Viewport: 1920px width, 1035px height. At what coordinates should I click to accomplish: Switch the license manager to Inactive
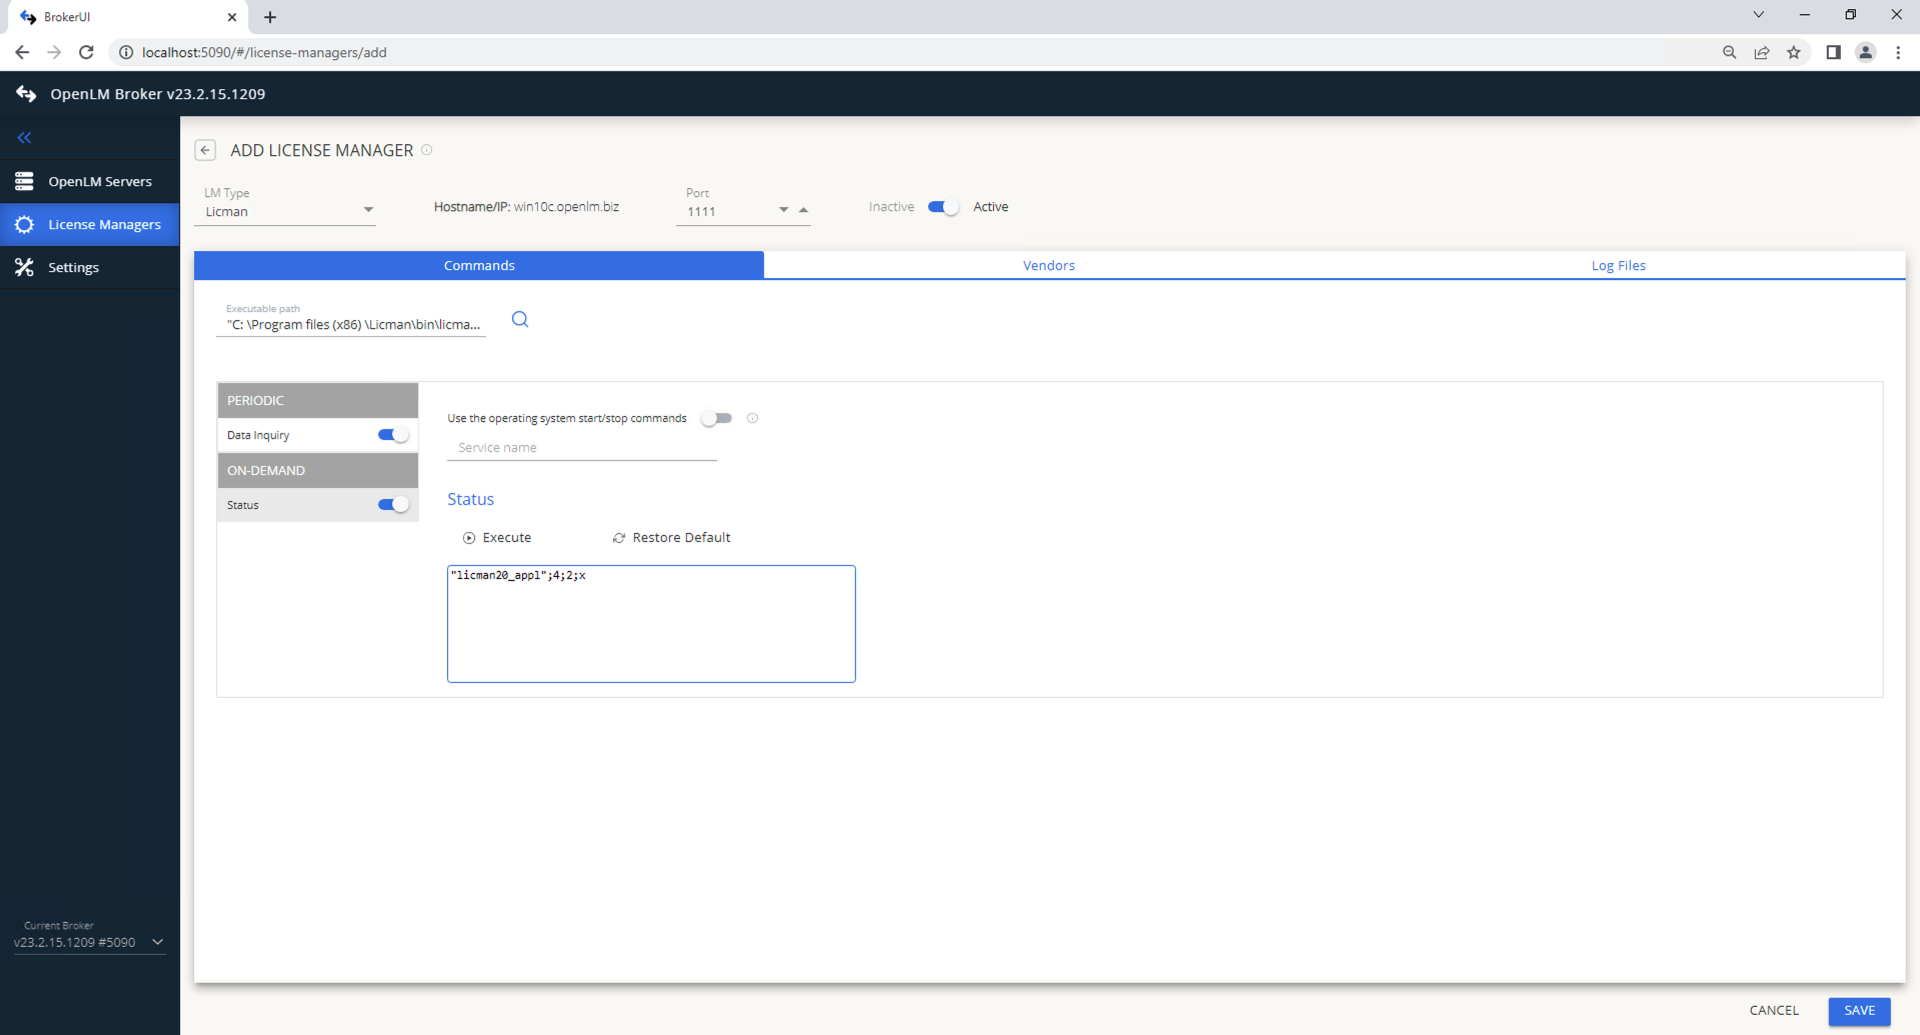941,207
